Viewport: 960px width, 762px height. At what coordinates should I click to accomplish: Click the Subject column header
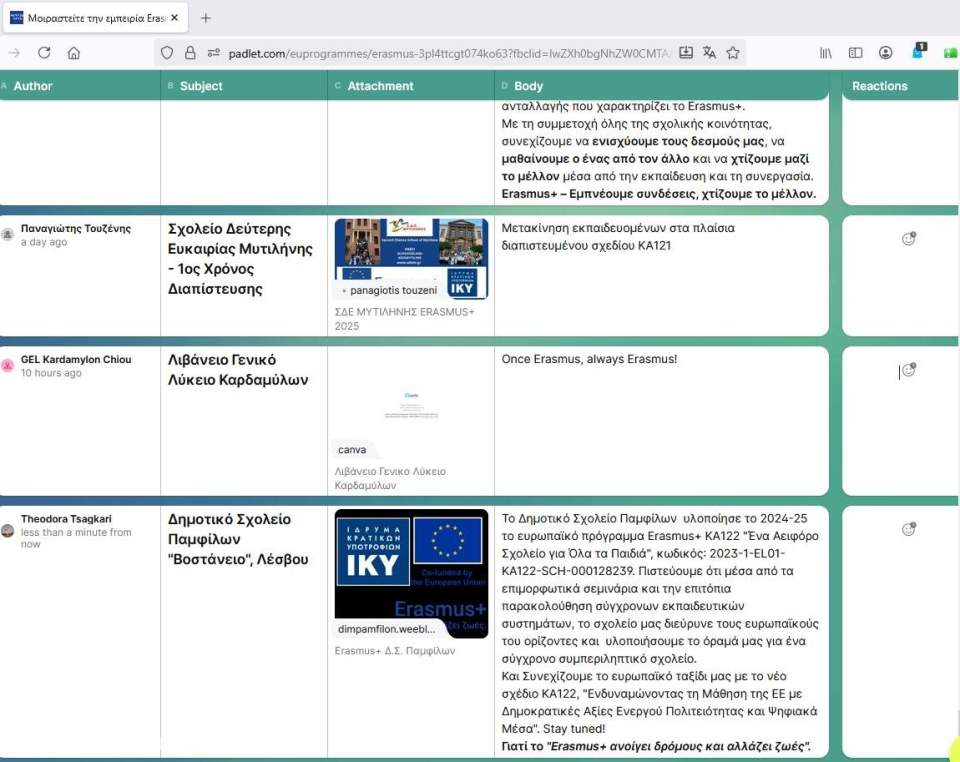click(201, 86)
